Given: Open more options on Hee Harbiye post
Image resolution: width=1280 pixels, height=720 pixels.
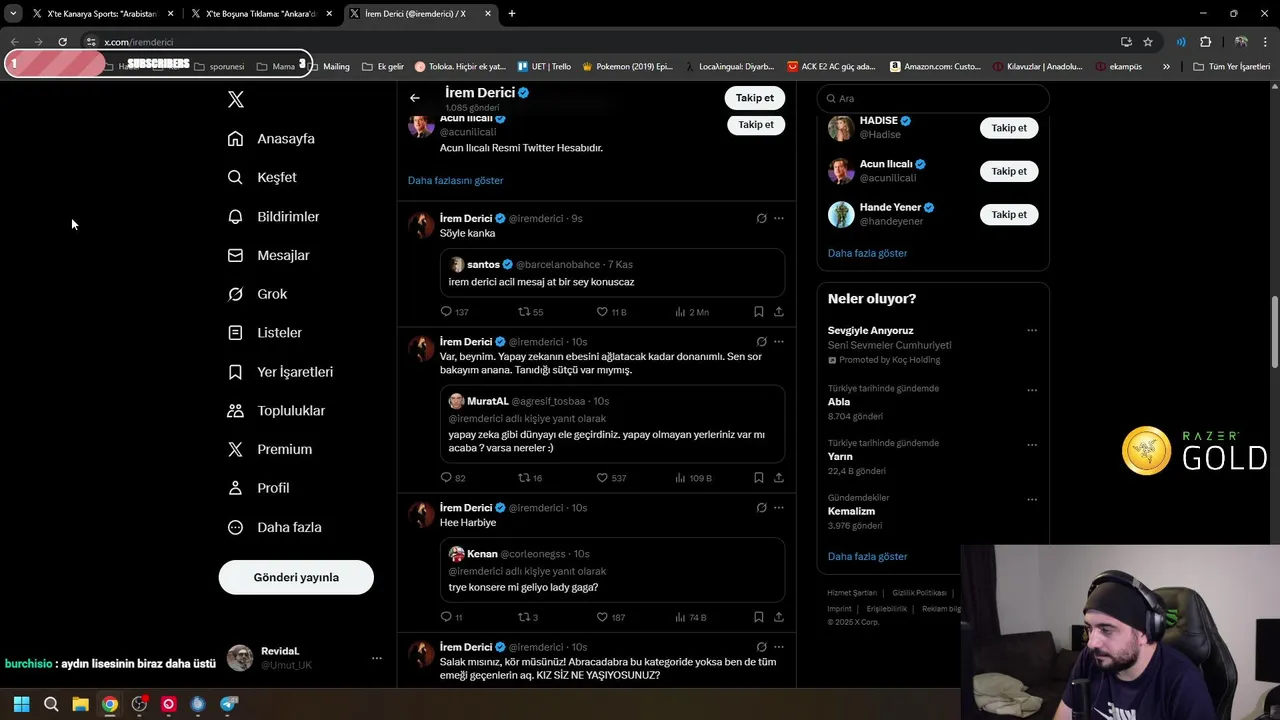Looking at the screenshot, I should click(x=779, y=508).
